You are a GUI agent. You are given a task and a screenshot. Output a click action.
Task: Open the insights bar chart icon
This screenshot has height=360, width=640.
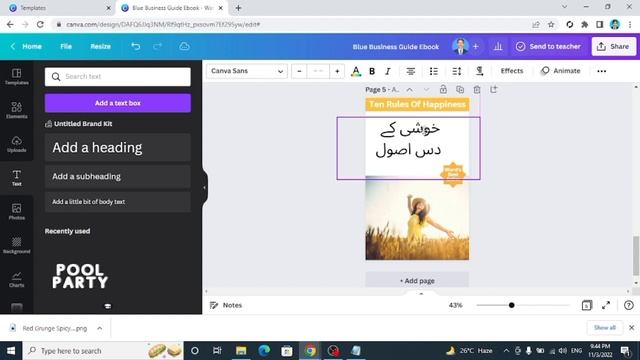pos(498,47)
